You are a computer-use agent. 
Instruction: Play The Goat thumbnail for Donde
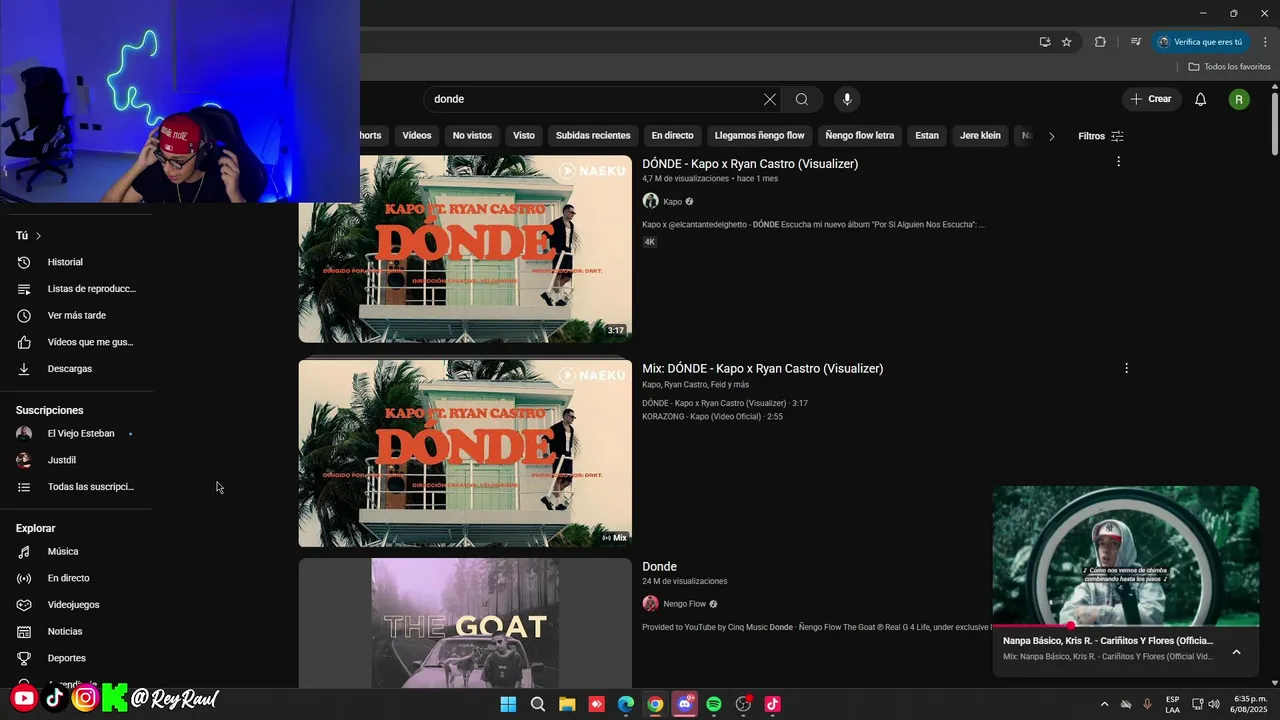click(465, 623)
